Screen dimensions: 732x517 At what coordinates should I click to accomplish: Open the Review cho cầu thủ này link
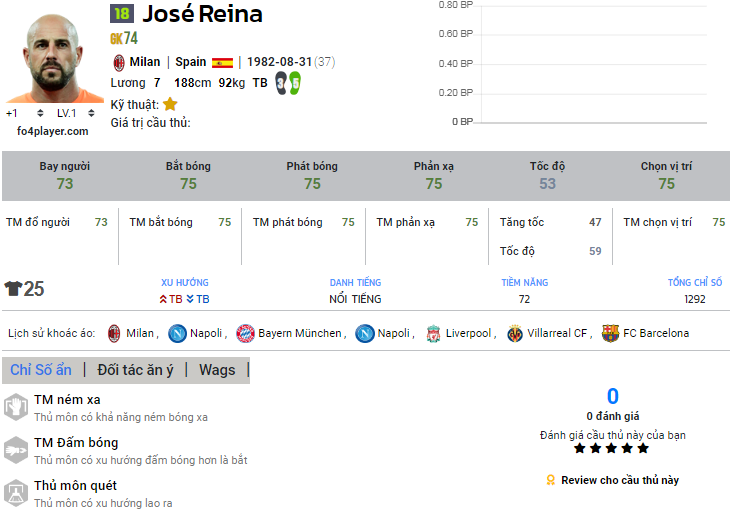pyautogui.click(x=619, y=480)
